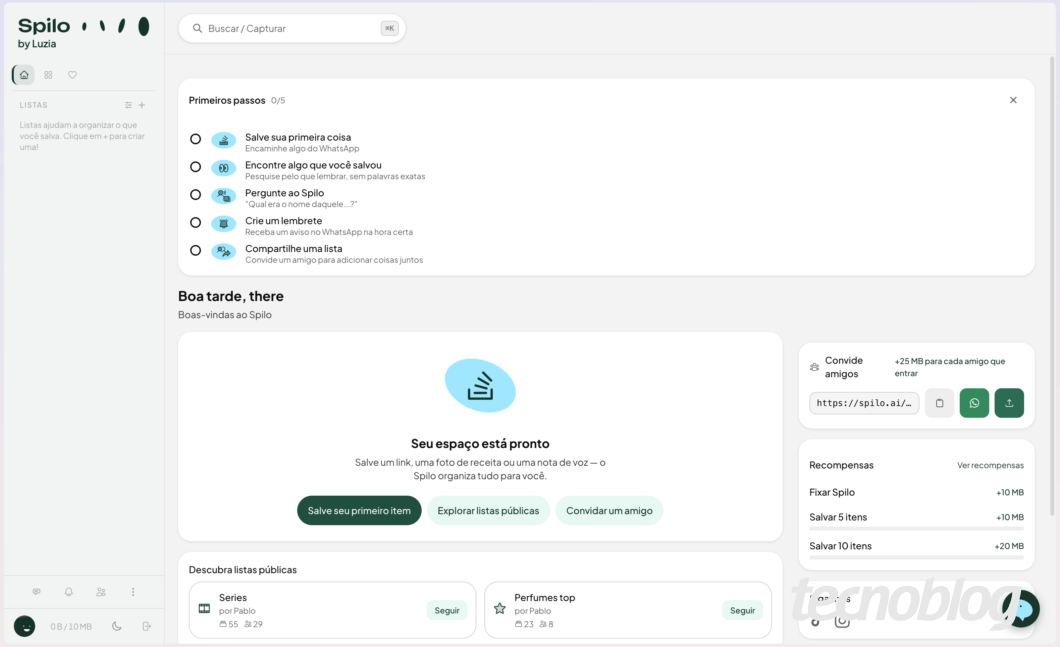Open the user avatar profile
This screenshot has width=1060, height=647.
(x=25, y=626)
